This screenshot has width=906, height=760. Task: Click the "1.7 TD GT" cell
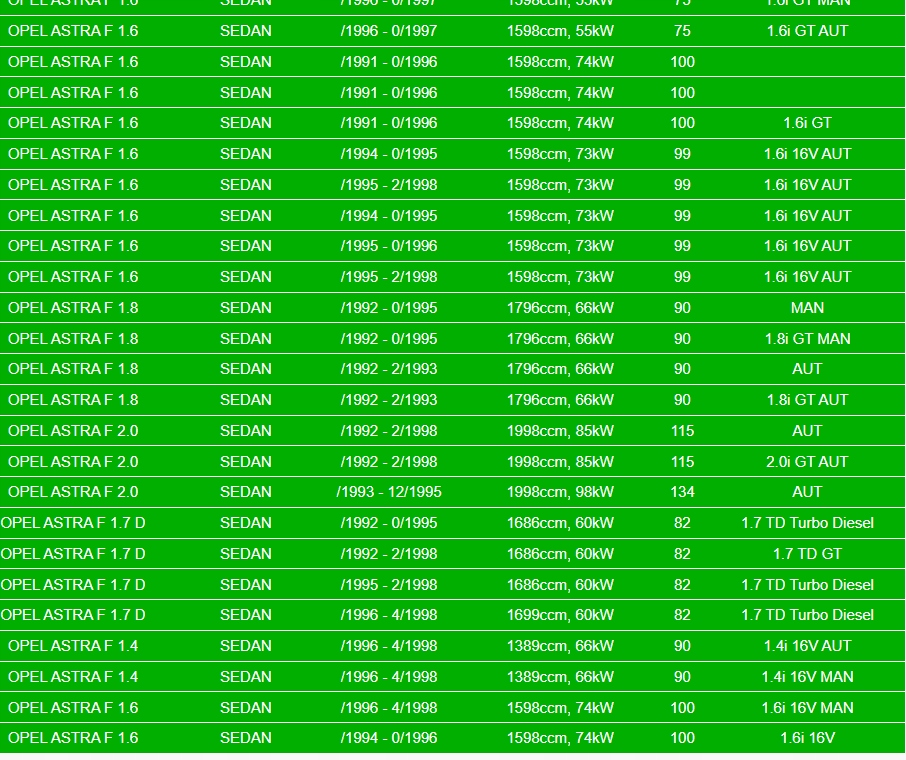[807, 554]
